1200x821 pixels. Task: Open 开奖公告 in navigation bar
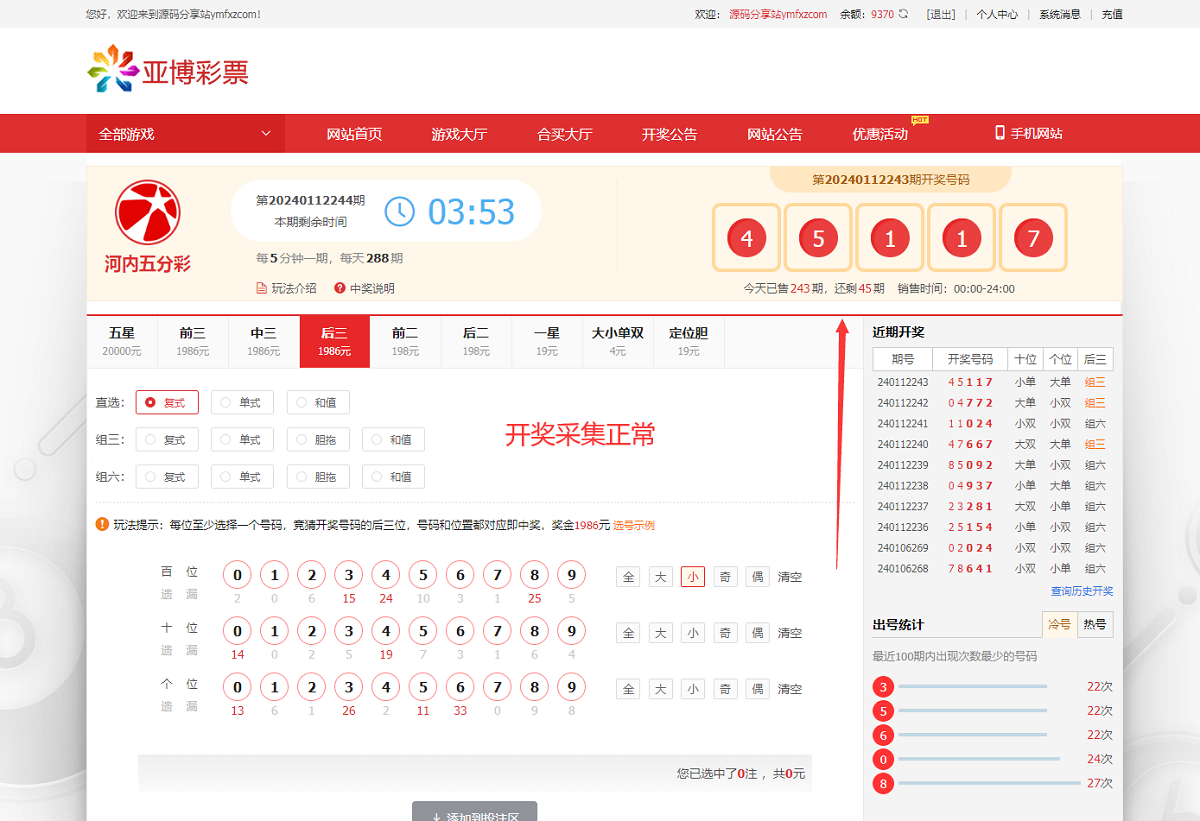(x=669, y=134)
